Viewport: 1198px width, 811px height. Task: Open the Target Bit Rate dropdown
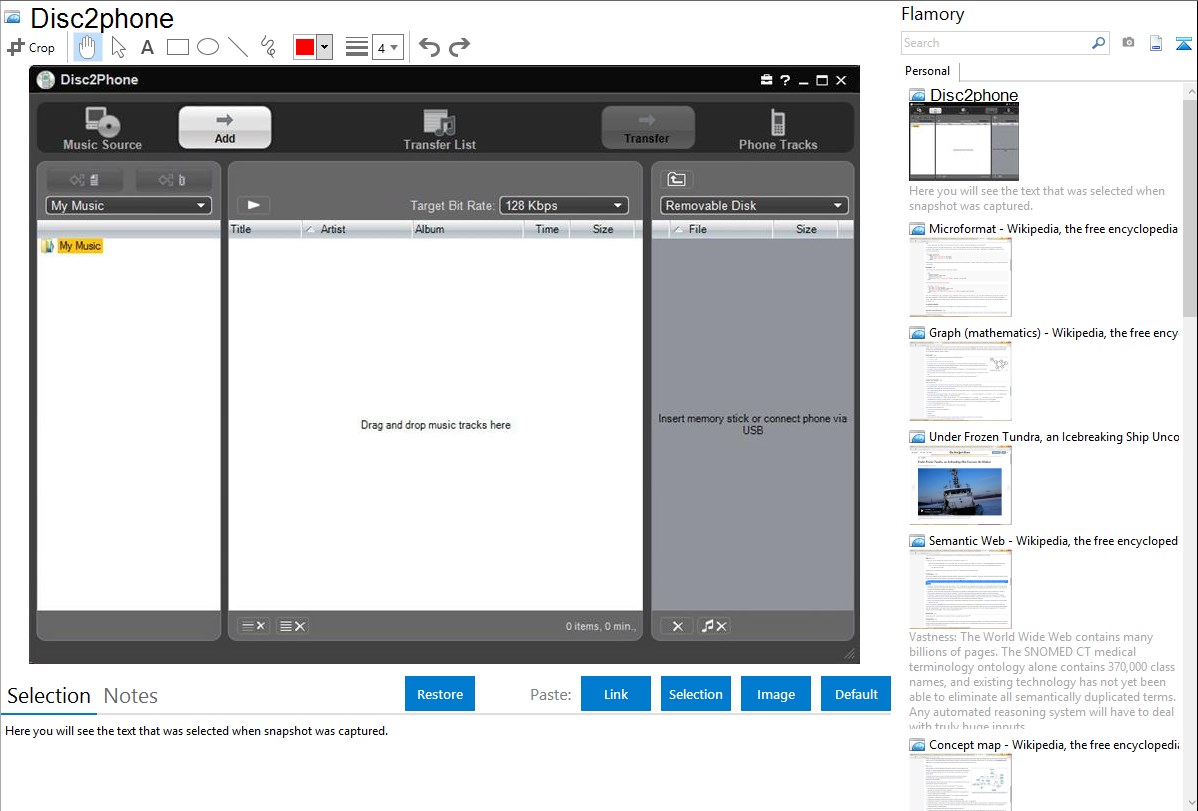click(x=564, y=206)
